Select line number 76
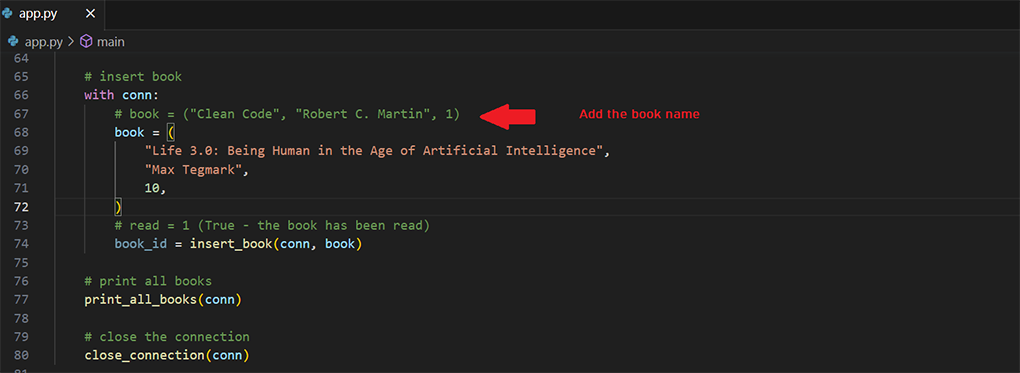The height and width of the screenshot is (373, 1020). (21, 281)
